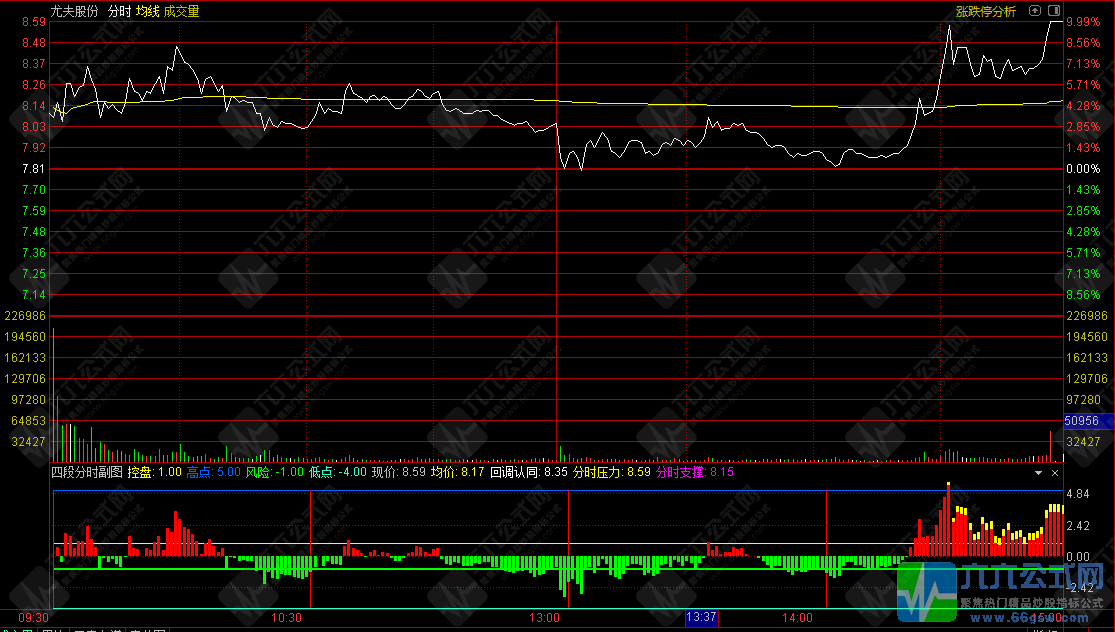1115x632 pixels.
Task: Click the 14:00 time label on axis
Action: pyautogui.click(x=797, y=618)
